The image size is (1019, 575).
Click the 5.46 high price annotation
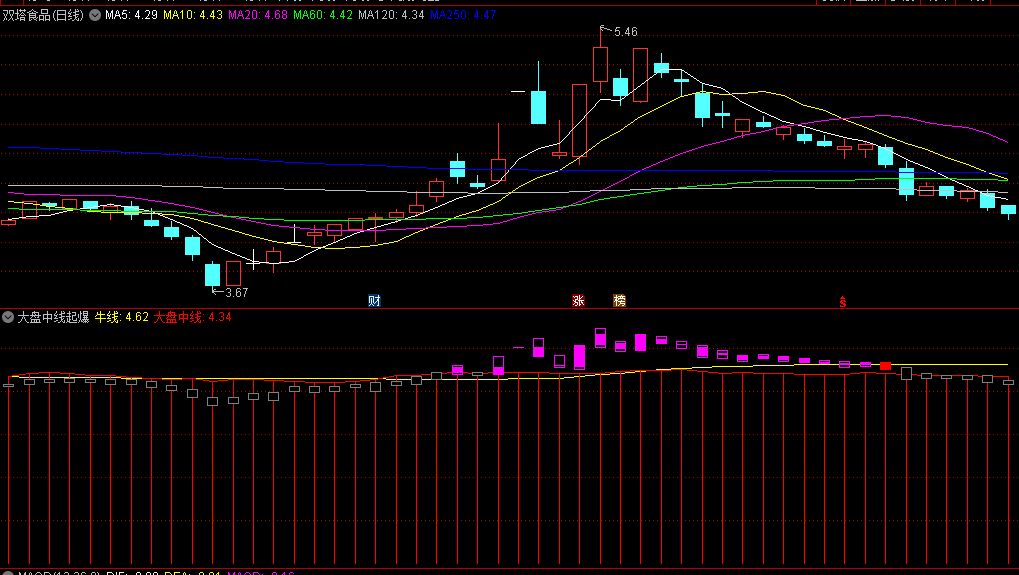[x=625, y=32]
